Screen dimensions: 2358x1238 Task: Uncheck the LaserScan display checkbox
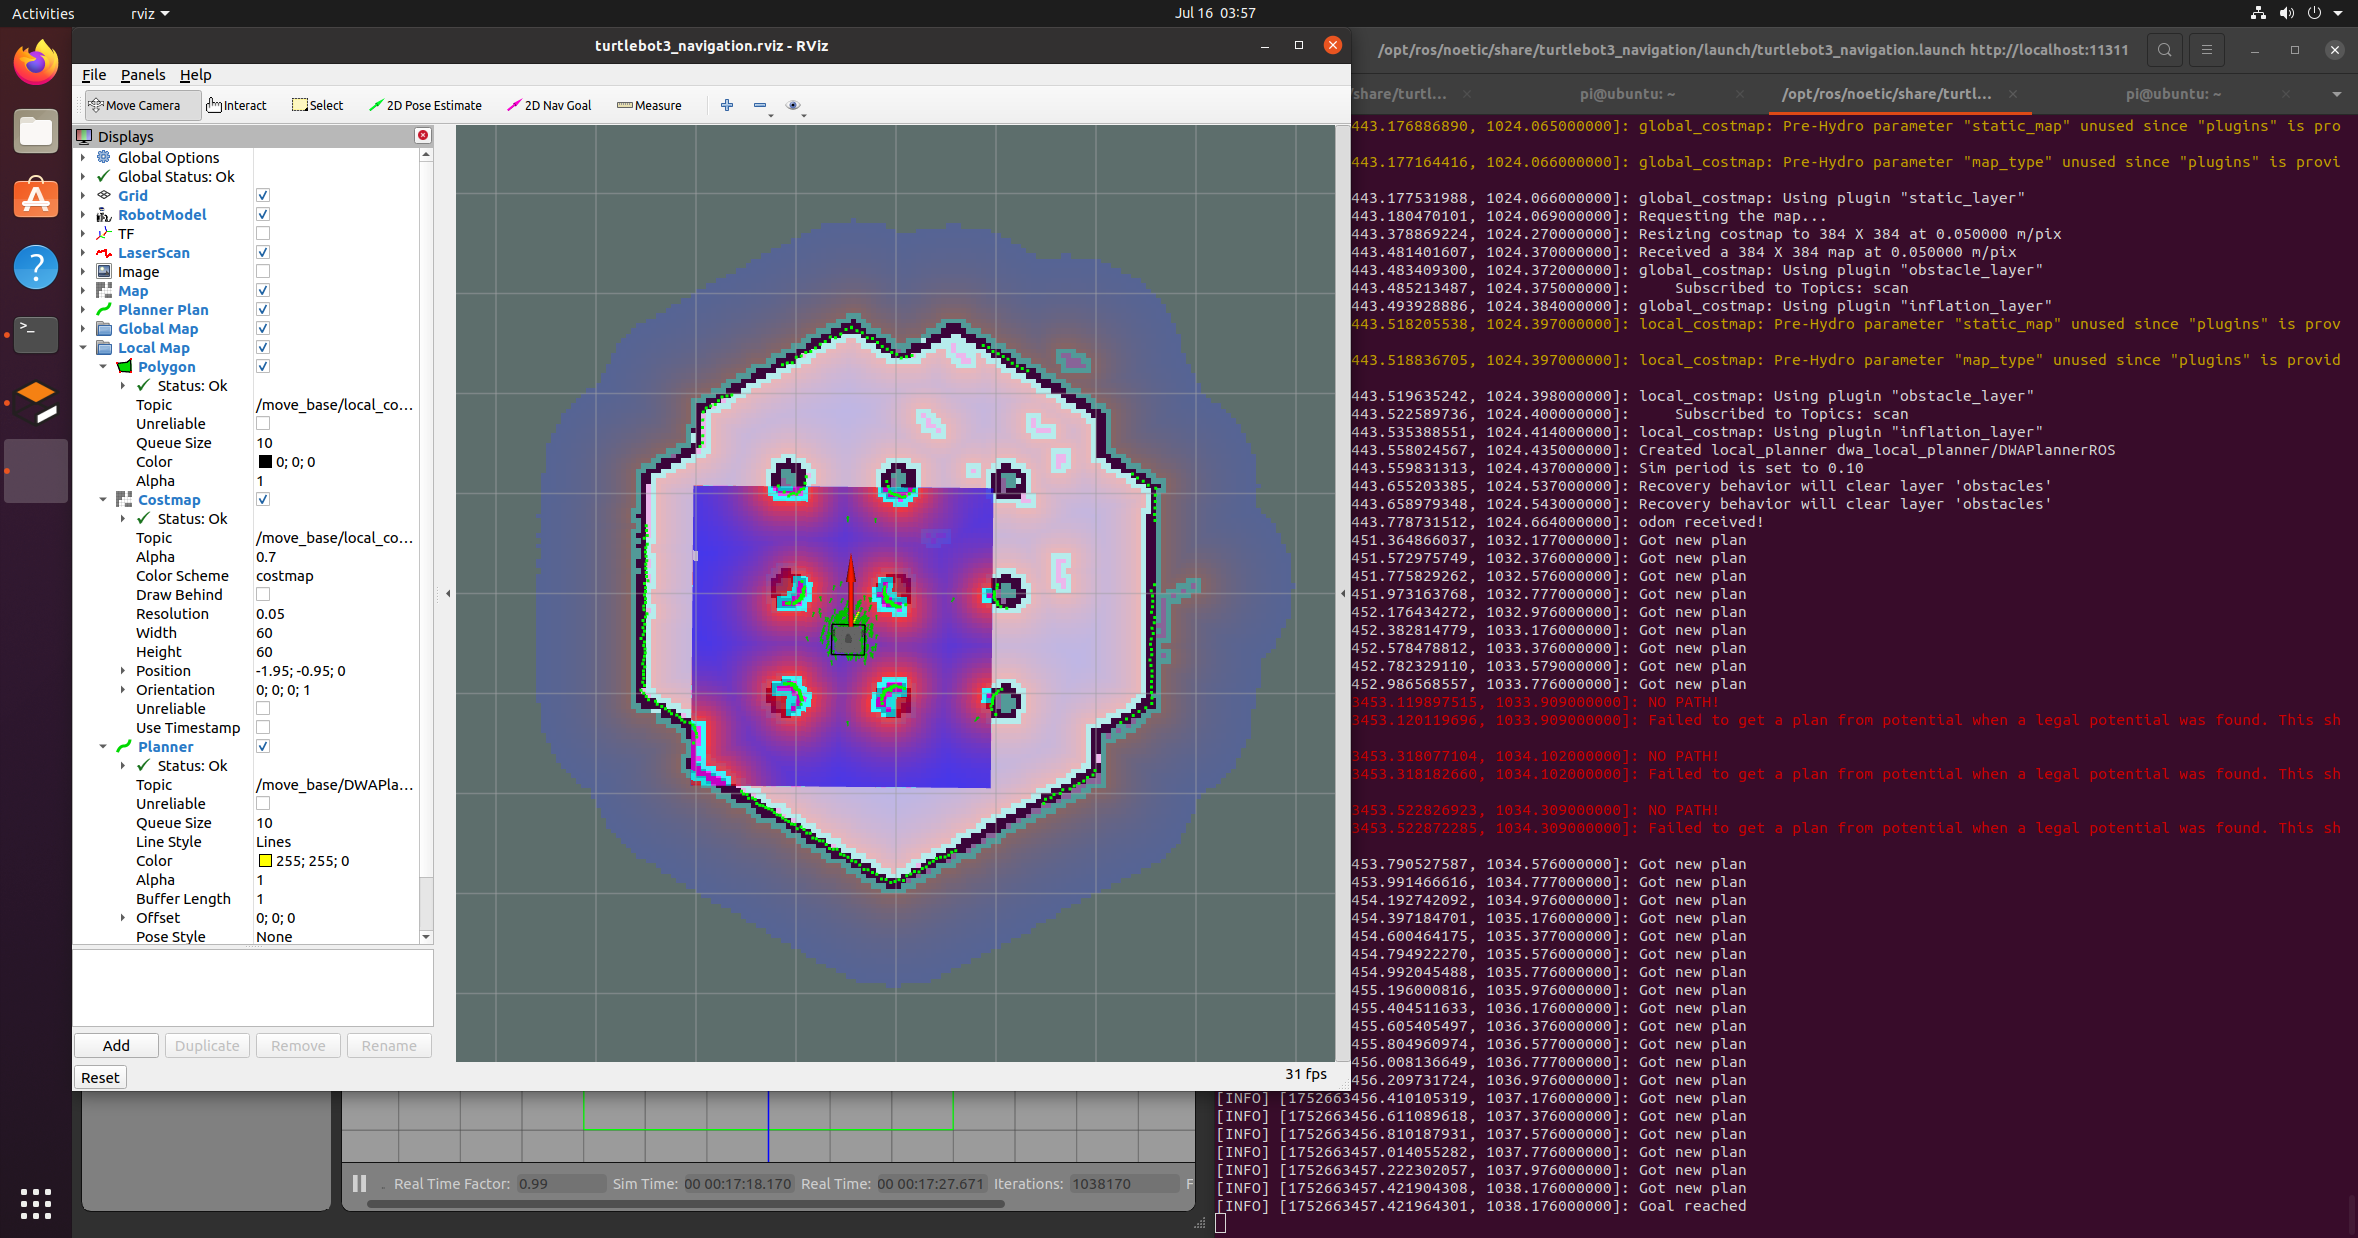263,253
